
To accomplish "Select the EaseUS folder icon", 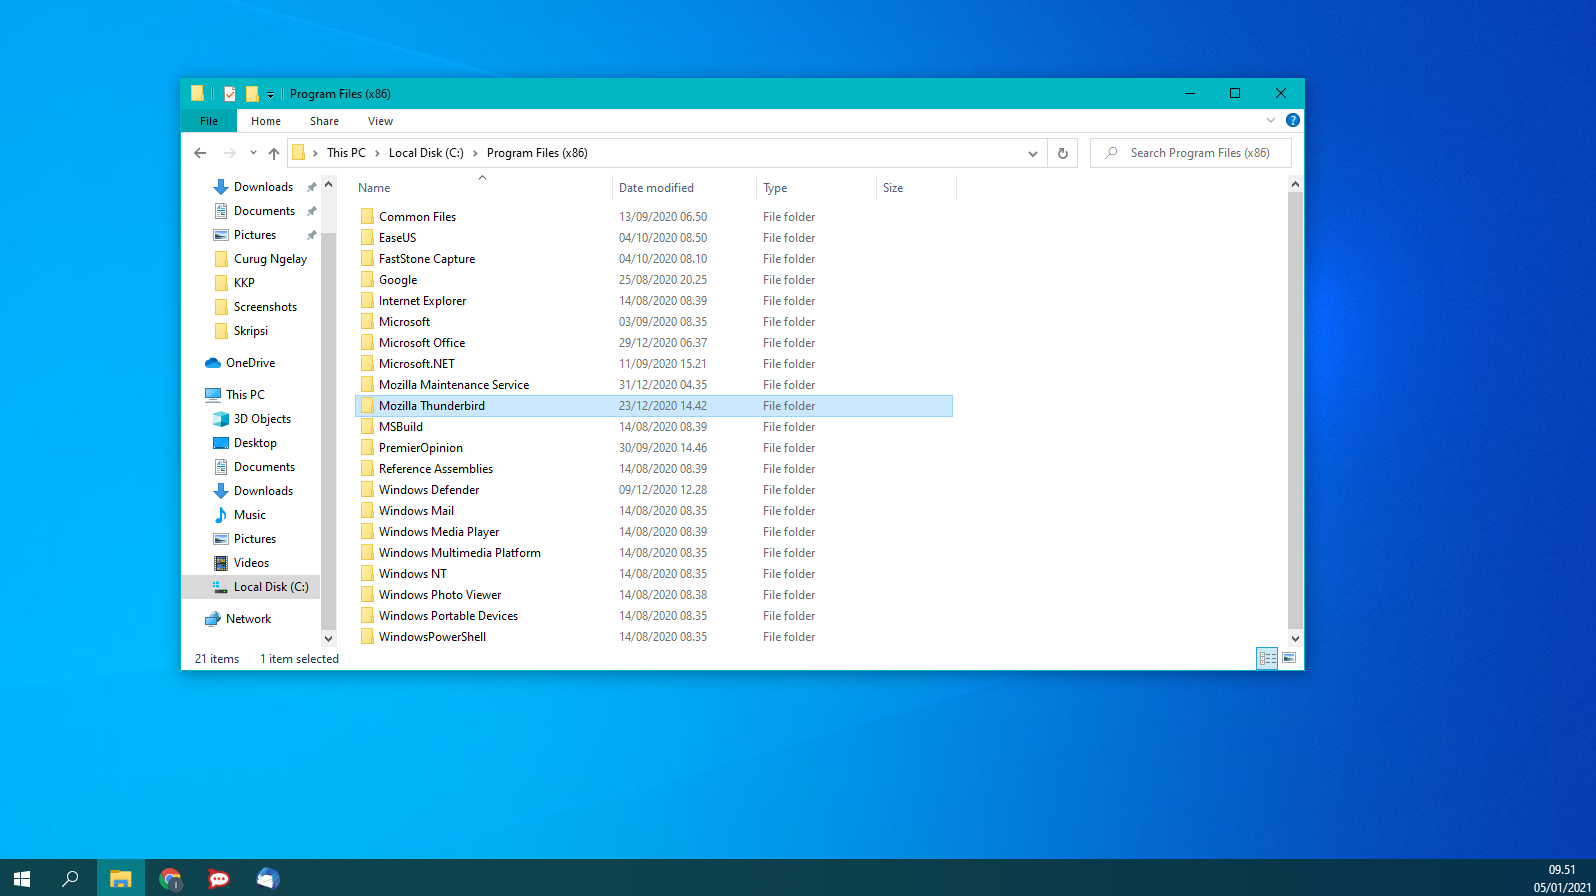I will (367, 237).
